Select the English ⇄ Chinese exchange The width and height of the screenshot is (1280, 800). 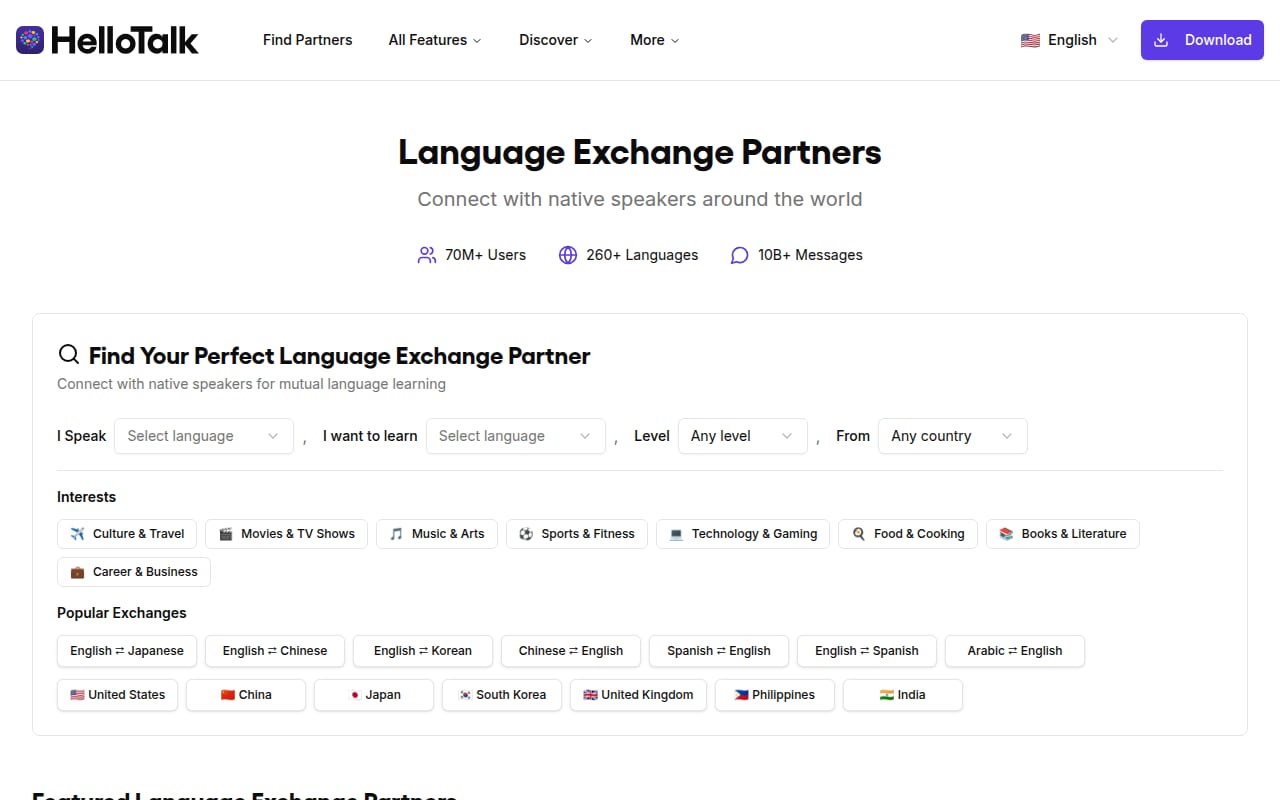(x=275, y=651)
